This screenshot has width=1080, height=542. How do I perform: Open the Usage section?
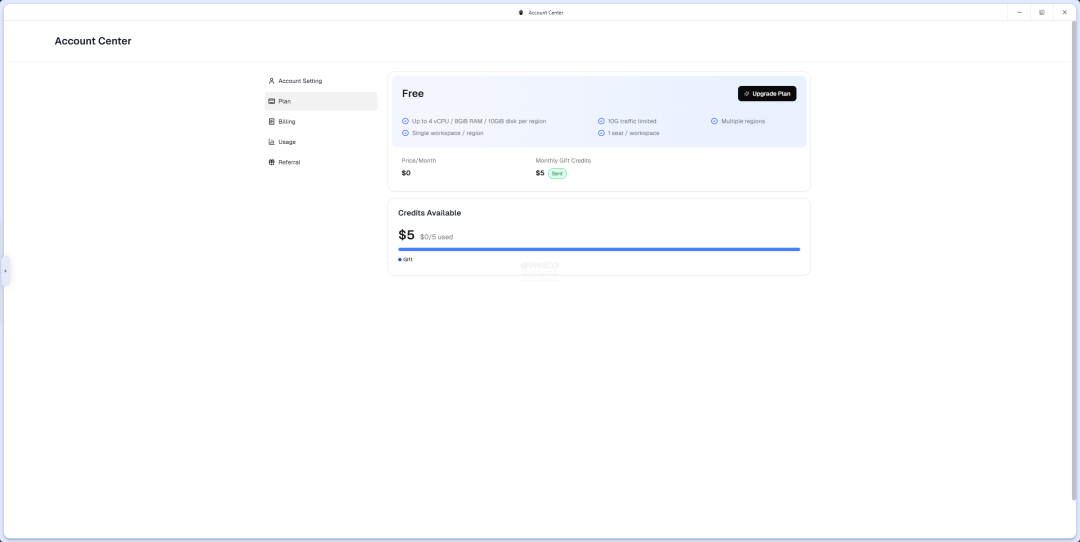point(321,142)
